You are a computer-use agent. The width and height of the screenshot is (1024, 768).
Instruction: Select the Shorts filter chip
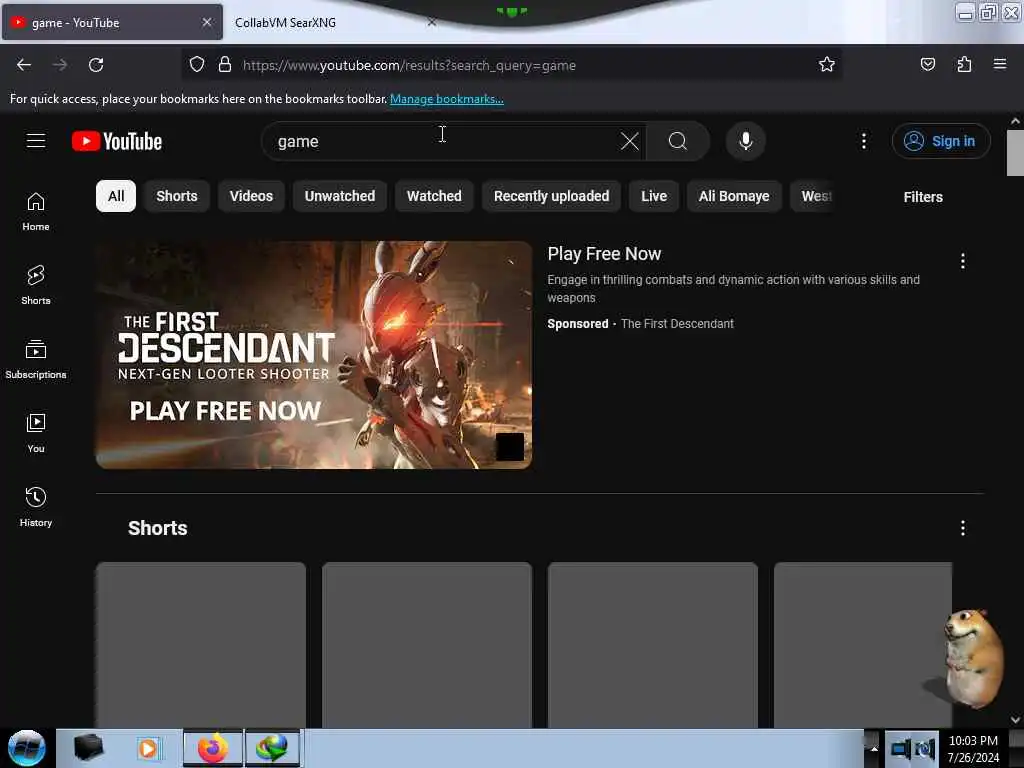[x=177, y=196]
